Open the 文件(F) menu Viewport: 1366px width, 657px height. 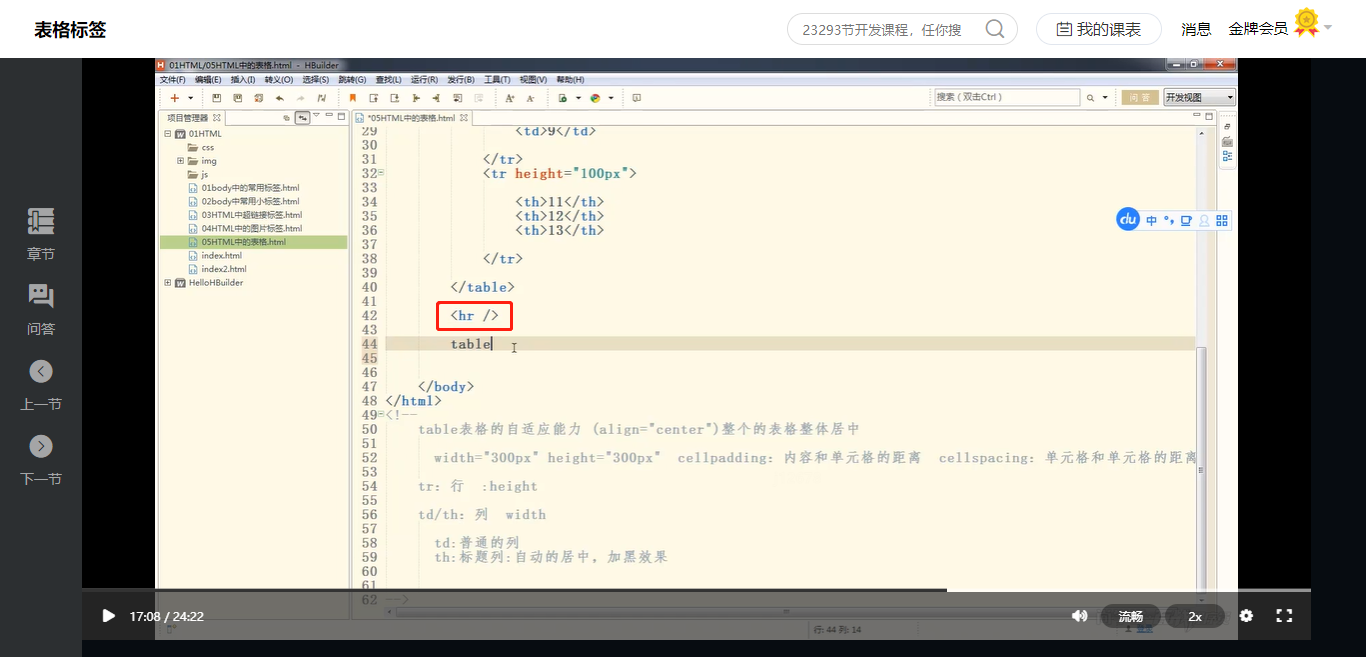(173, 80)
